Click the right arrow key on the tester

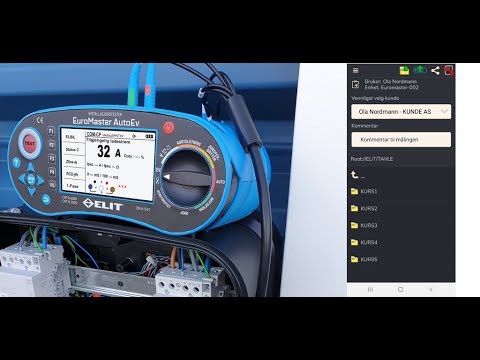pos(40,180)
